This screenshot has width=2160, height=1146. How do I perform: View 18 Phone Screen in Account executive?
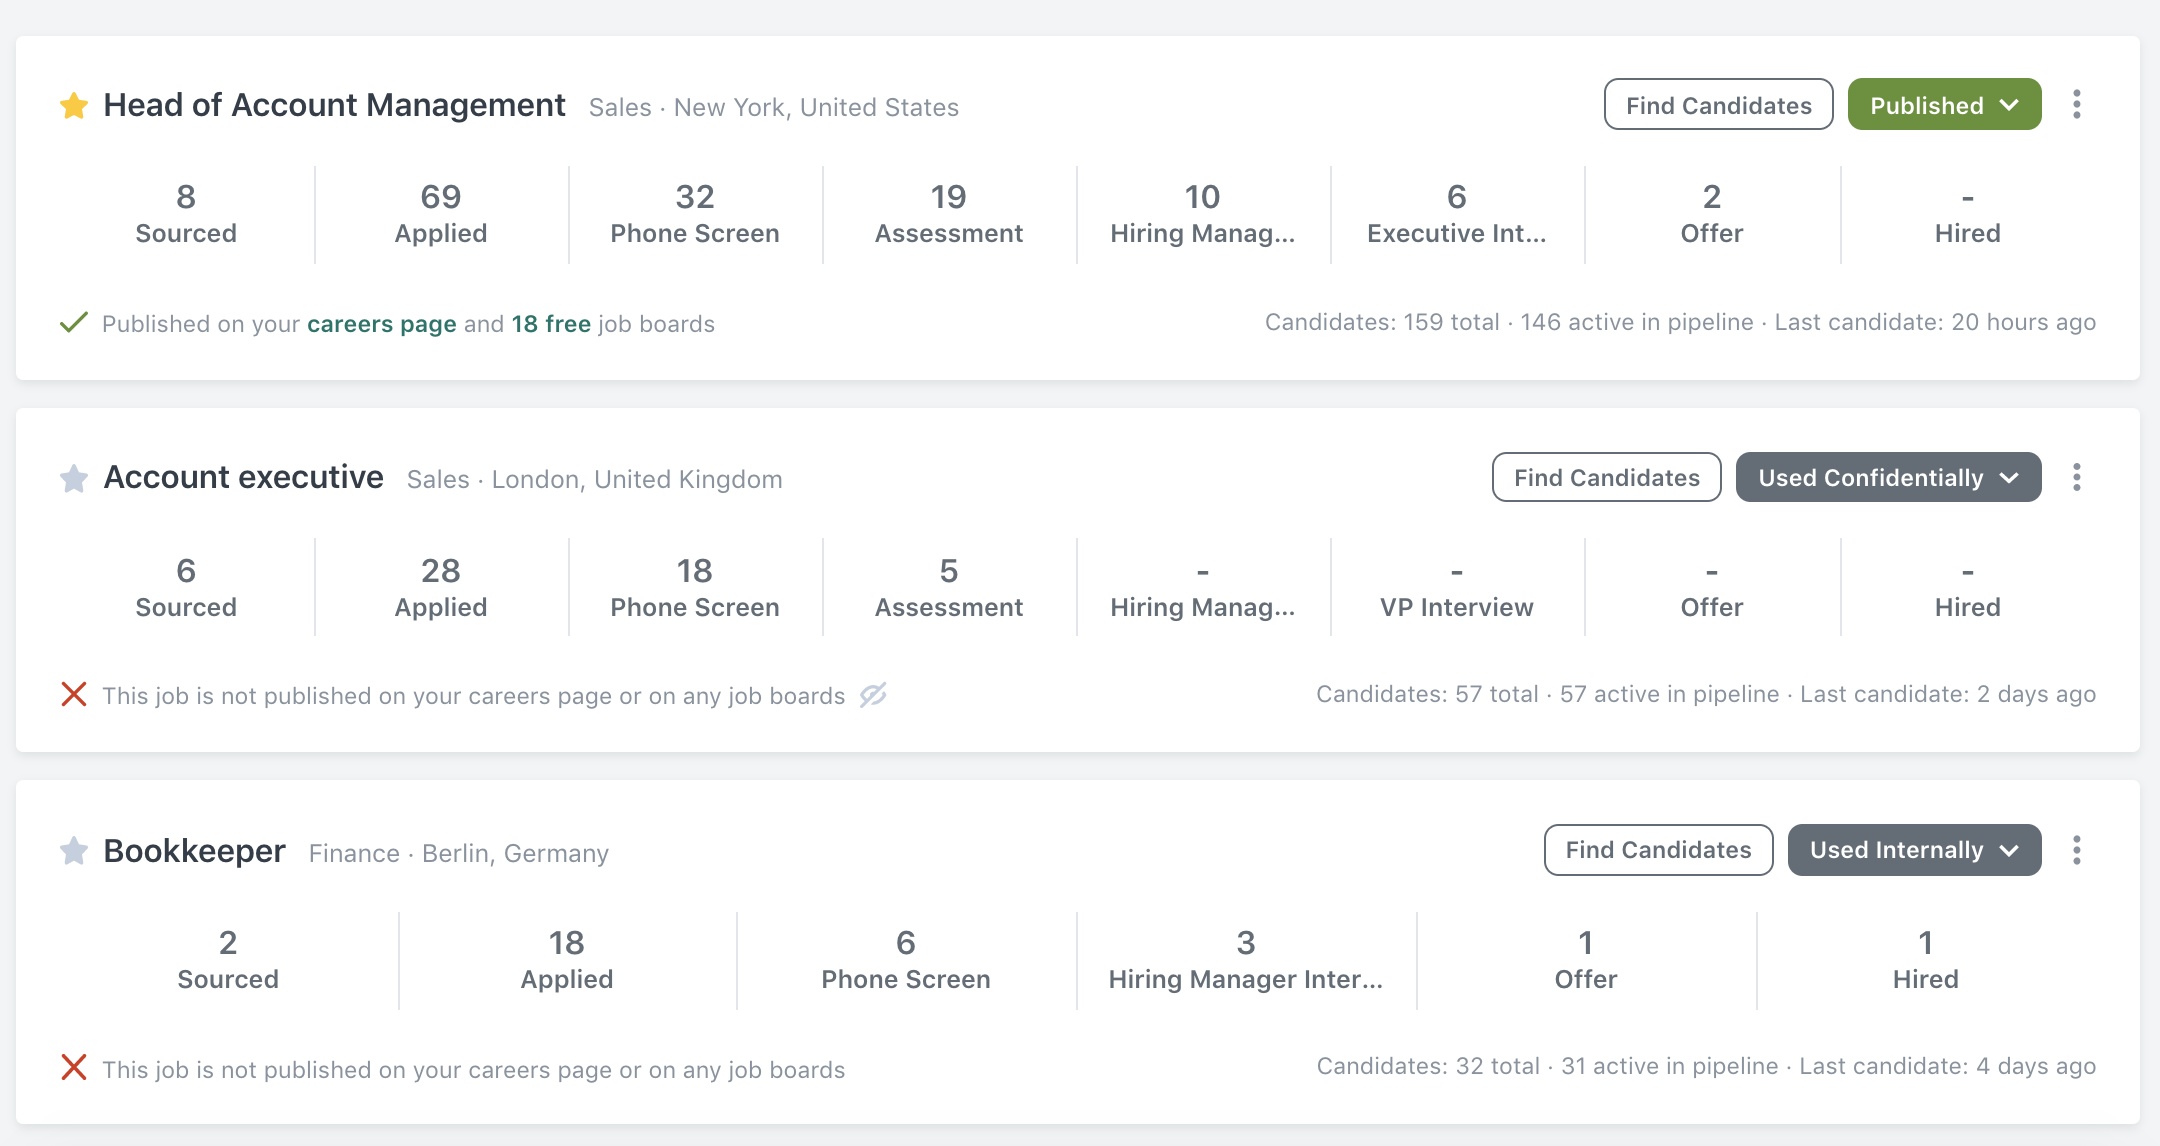(x=695, y=587)
